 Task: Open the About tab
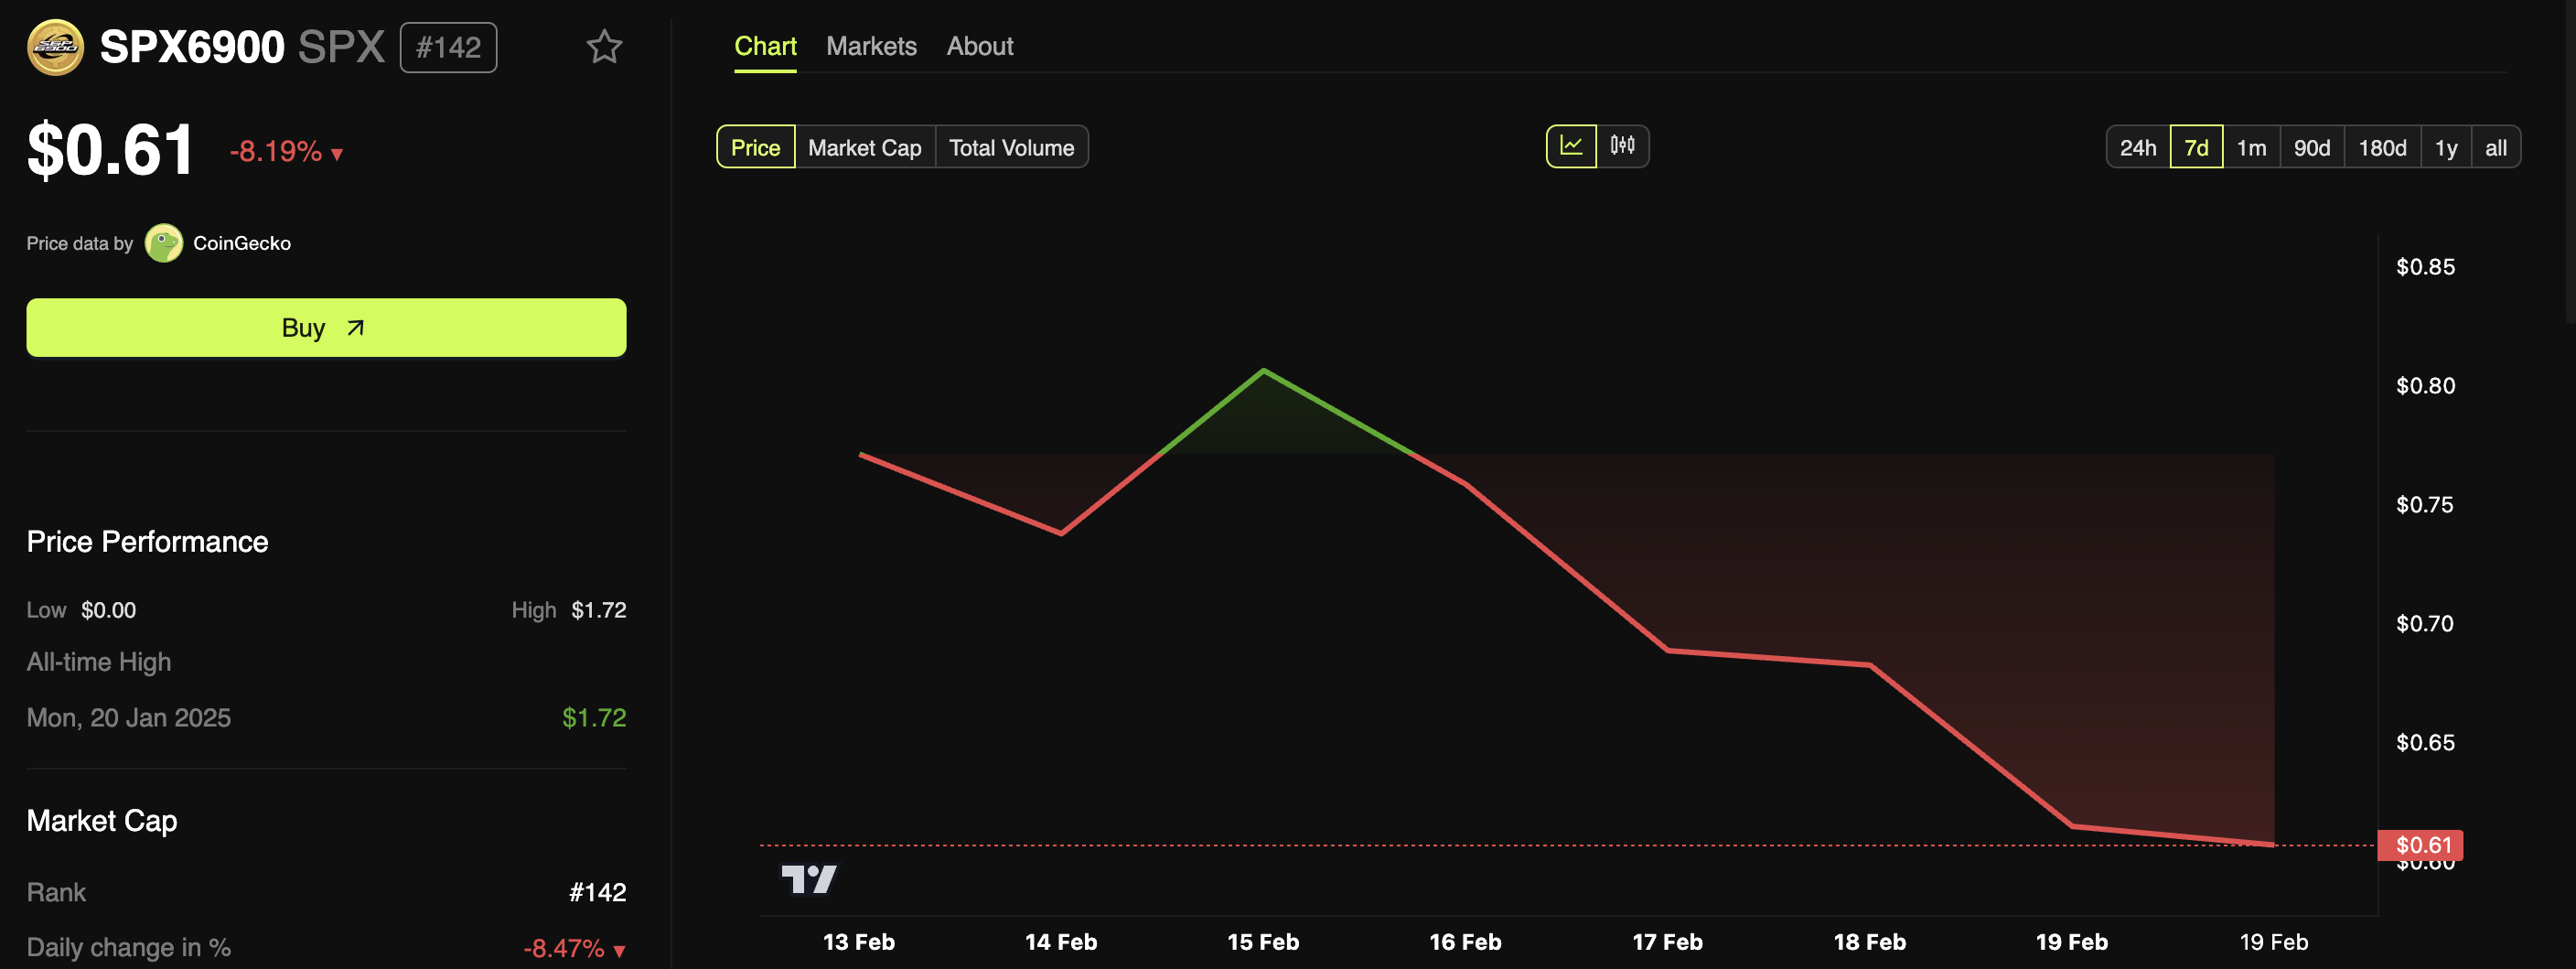point(979,46)
